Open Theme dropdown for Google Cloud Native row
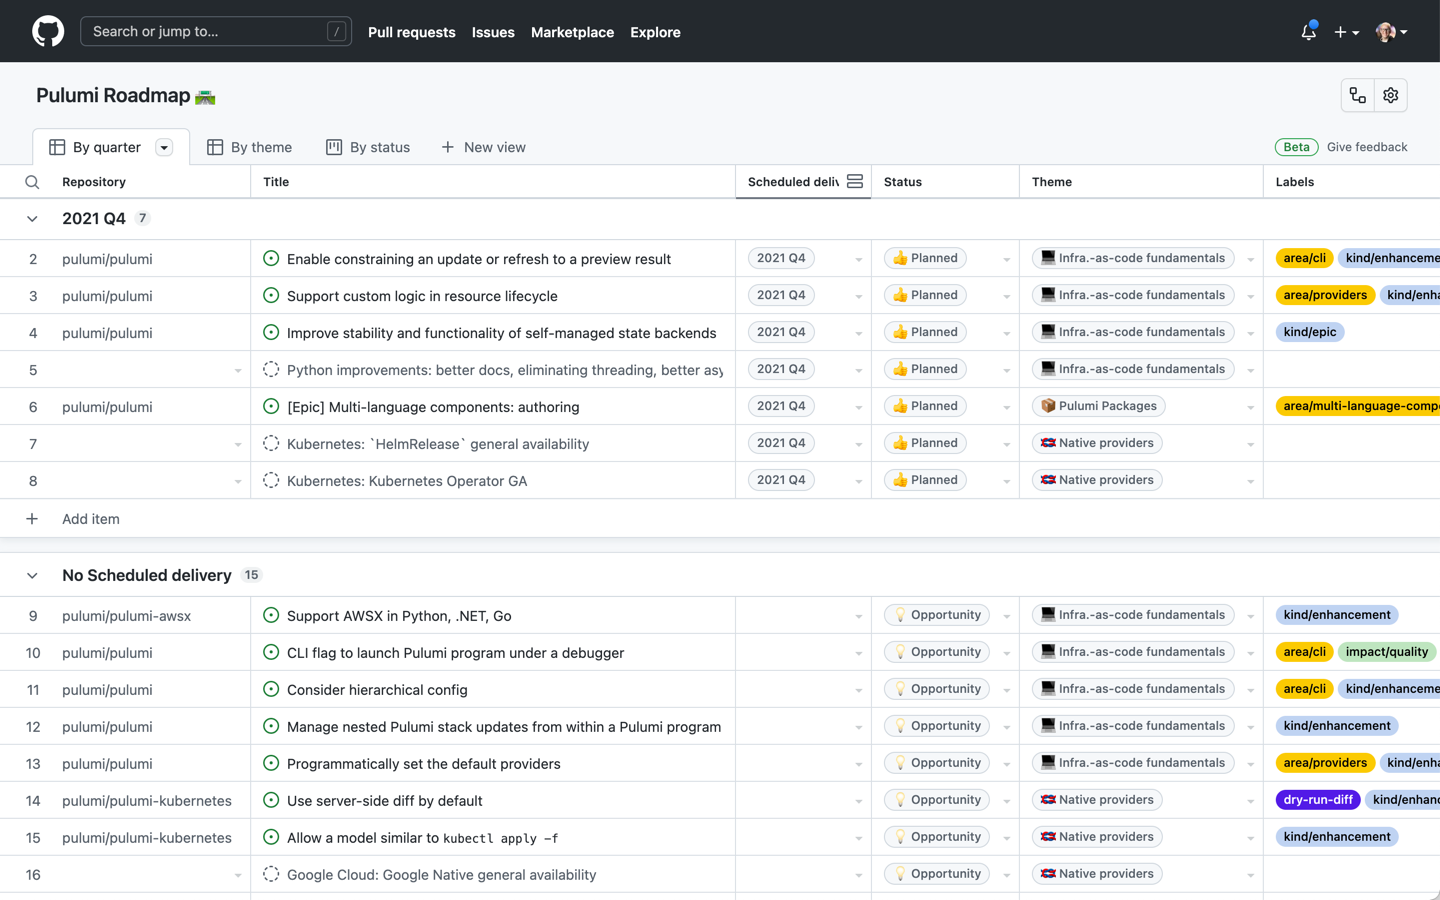This screenshot has height=900, width=1440. pos(1250,875)
